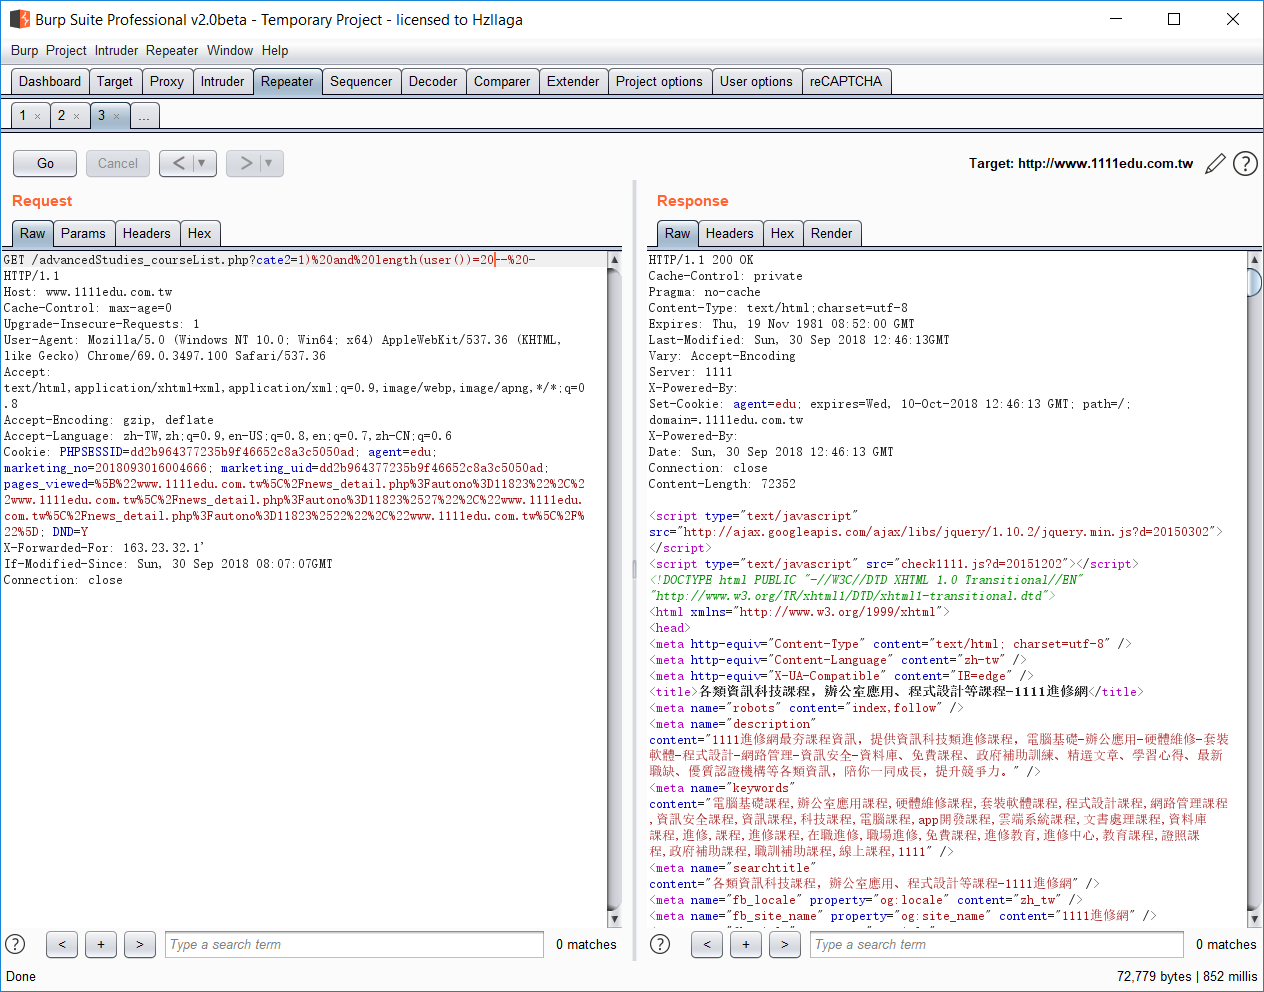Image resolution: width=1264 pixels, height=992 pixels.
Task: Click the Burp Suite logo icon
Action: [20, 19]
